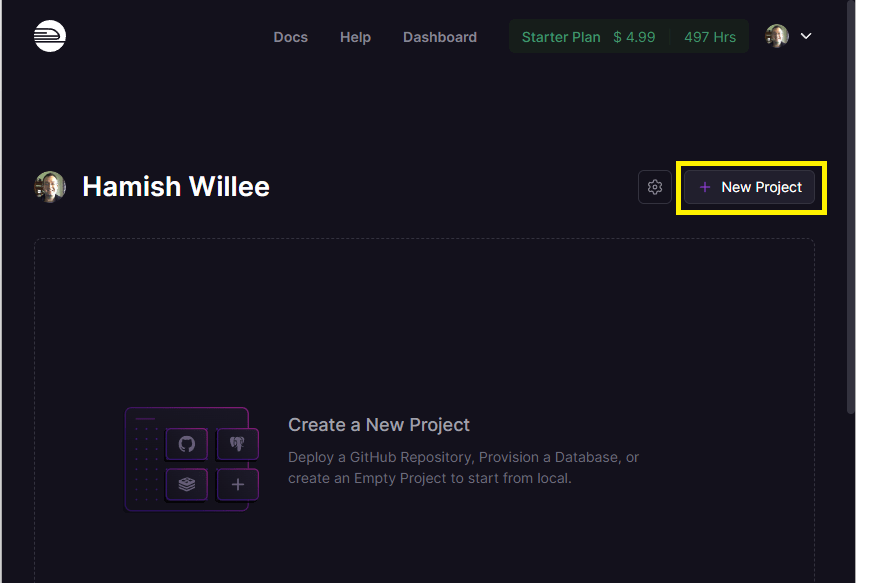This screenshot has width=877, height=583.
Task: Click the Hamish Willee workspace name
Action: [x=176, y=186]
